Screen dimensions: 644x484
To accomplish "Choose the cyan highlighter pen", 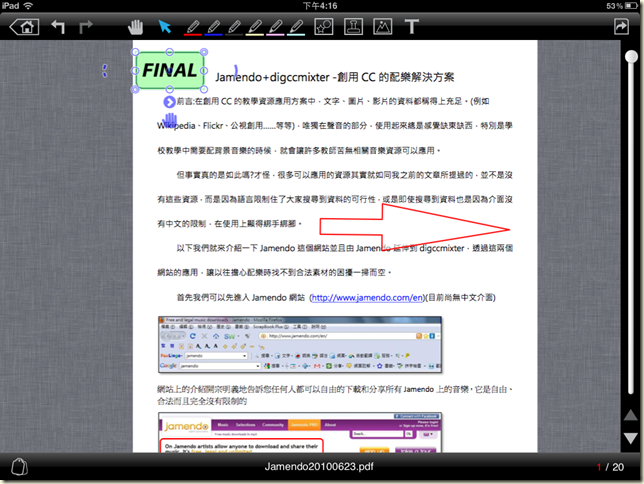I will (x=296, y=28).
